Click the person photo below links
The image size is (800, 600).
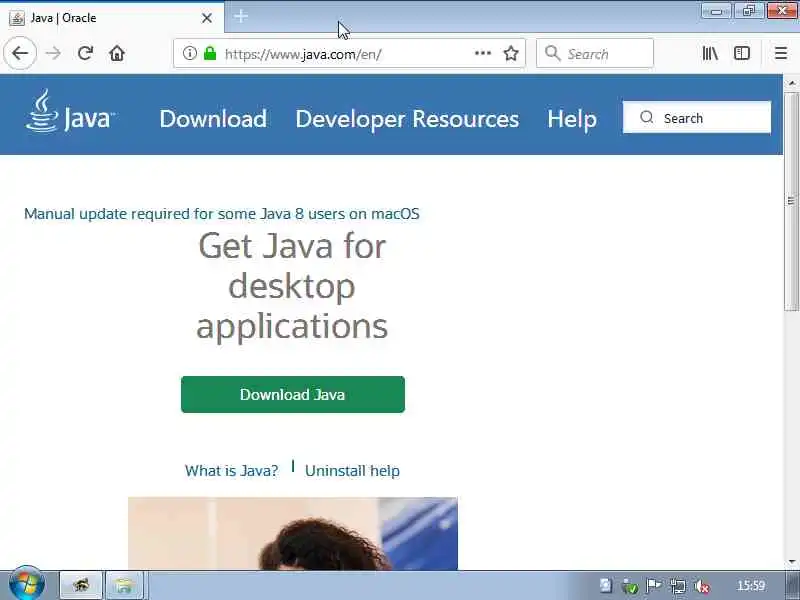[293, 533]
